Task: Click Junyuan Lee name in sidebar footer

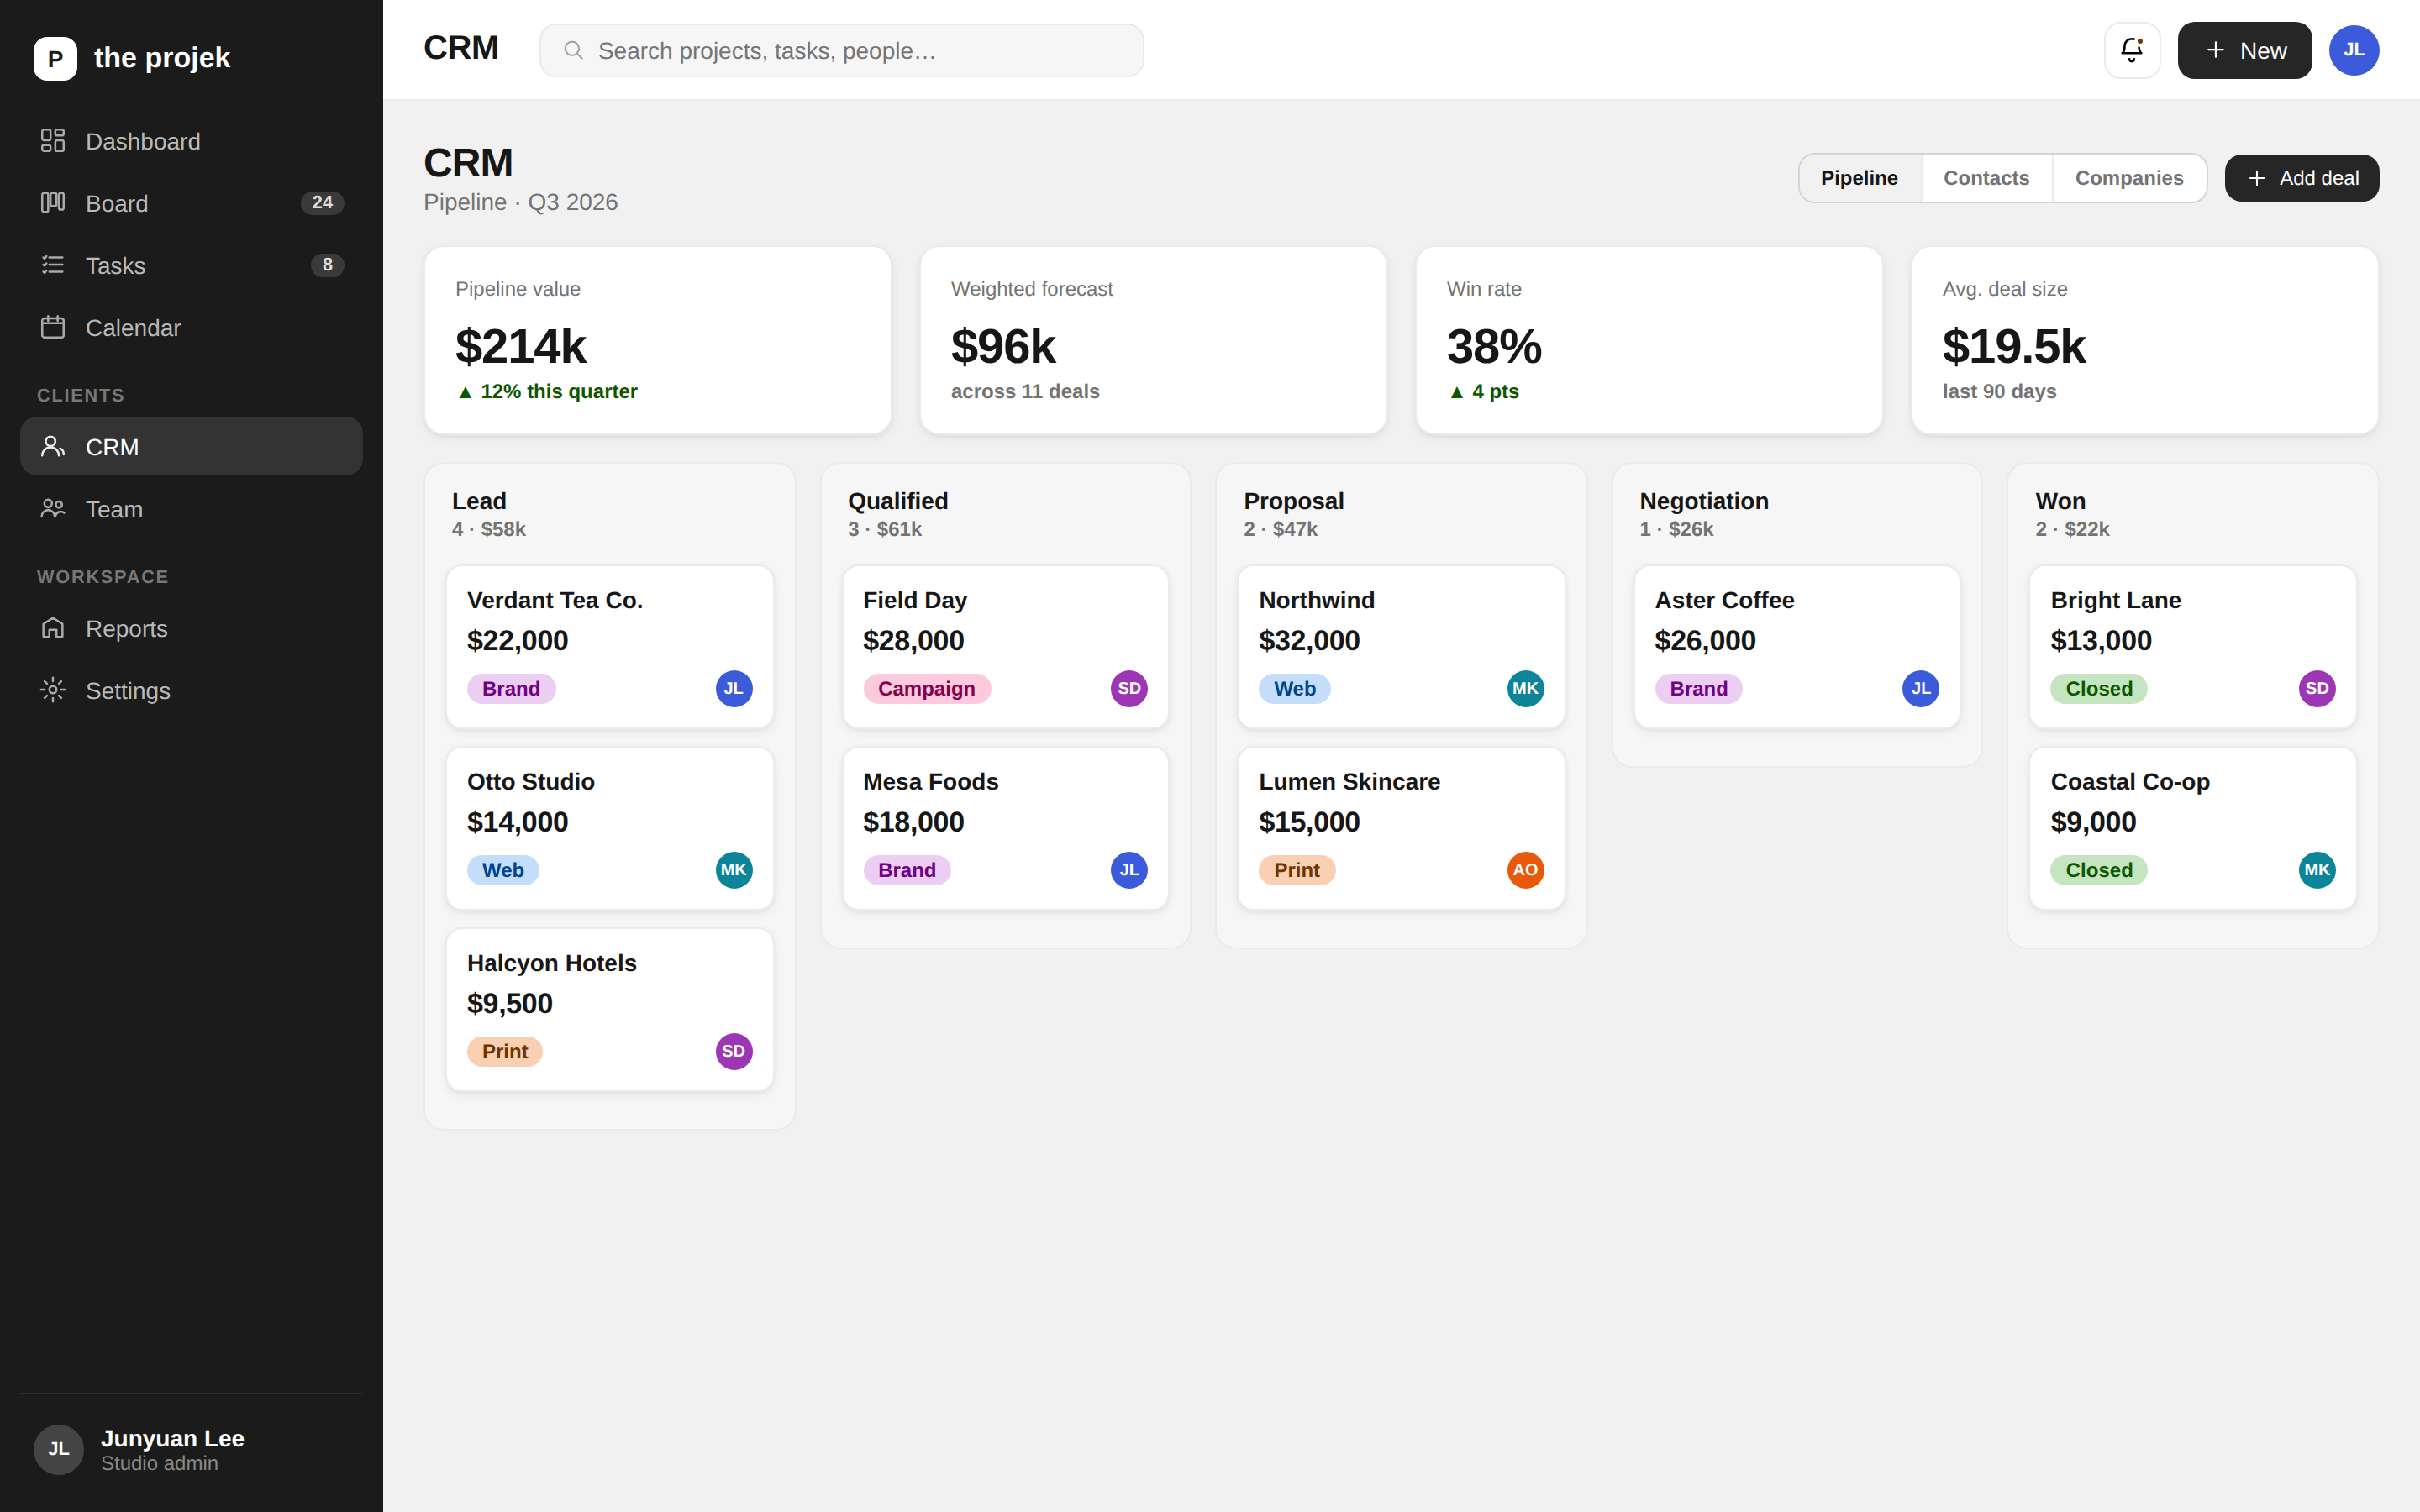Action: pyautogui.click(x=172, y=1438)
